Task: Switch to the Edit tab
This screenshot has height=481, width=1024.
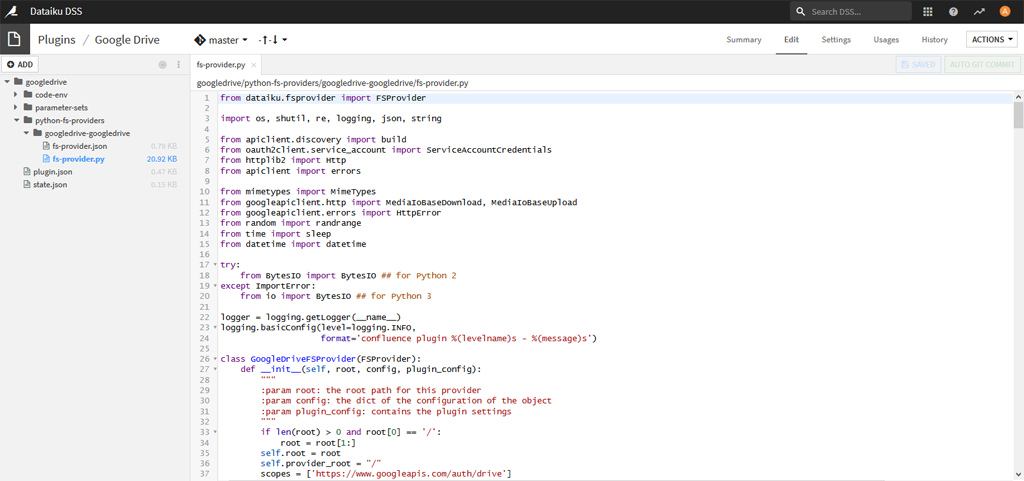Action: click(792, 40)
